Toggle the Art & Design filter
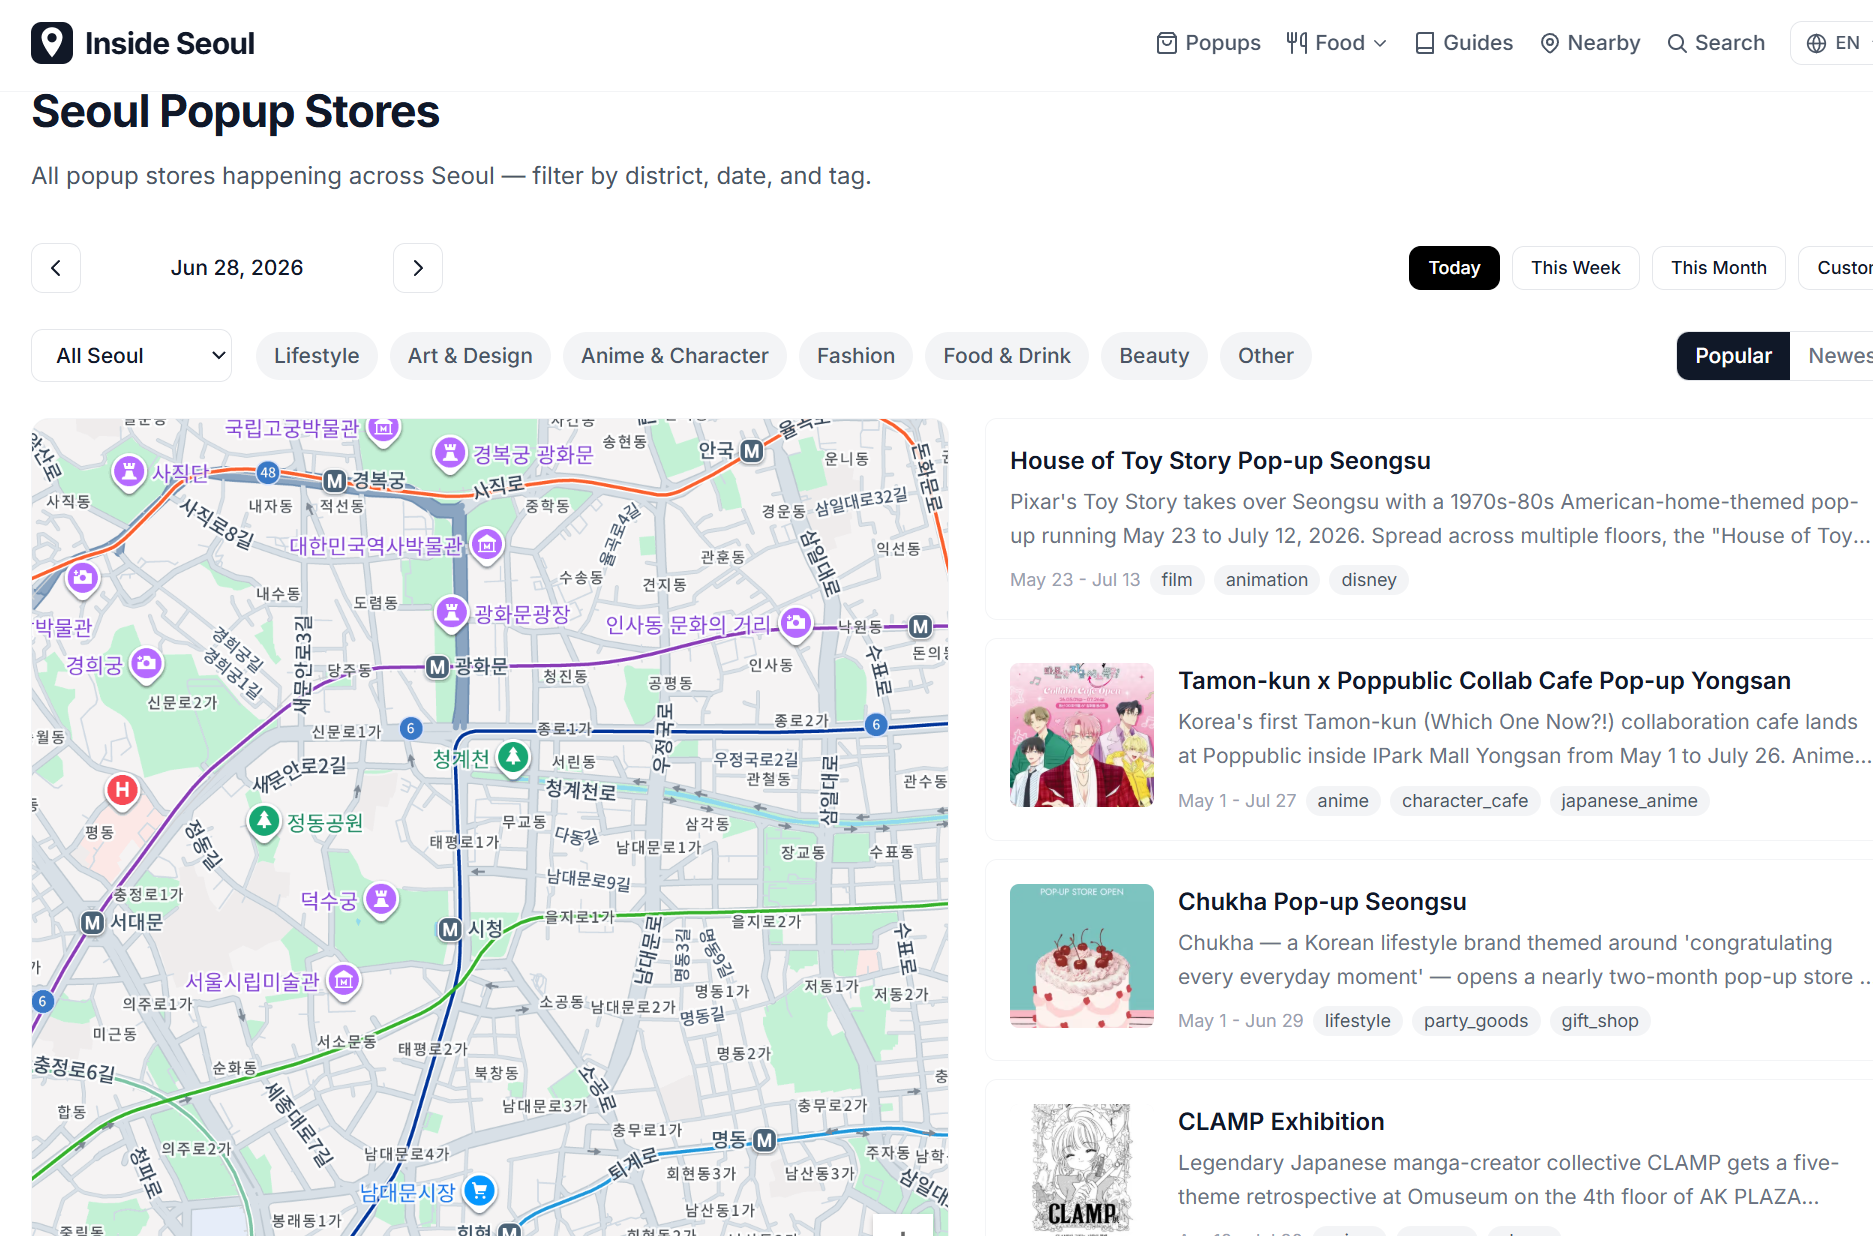Screen dimensions: 1873x1236 click(470, 356)
